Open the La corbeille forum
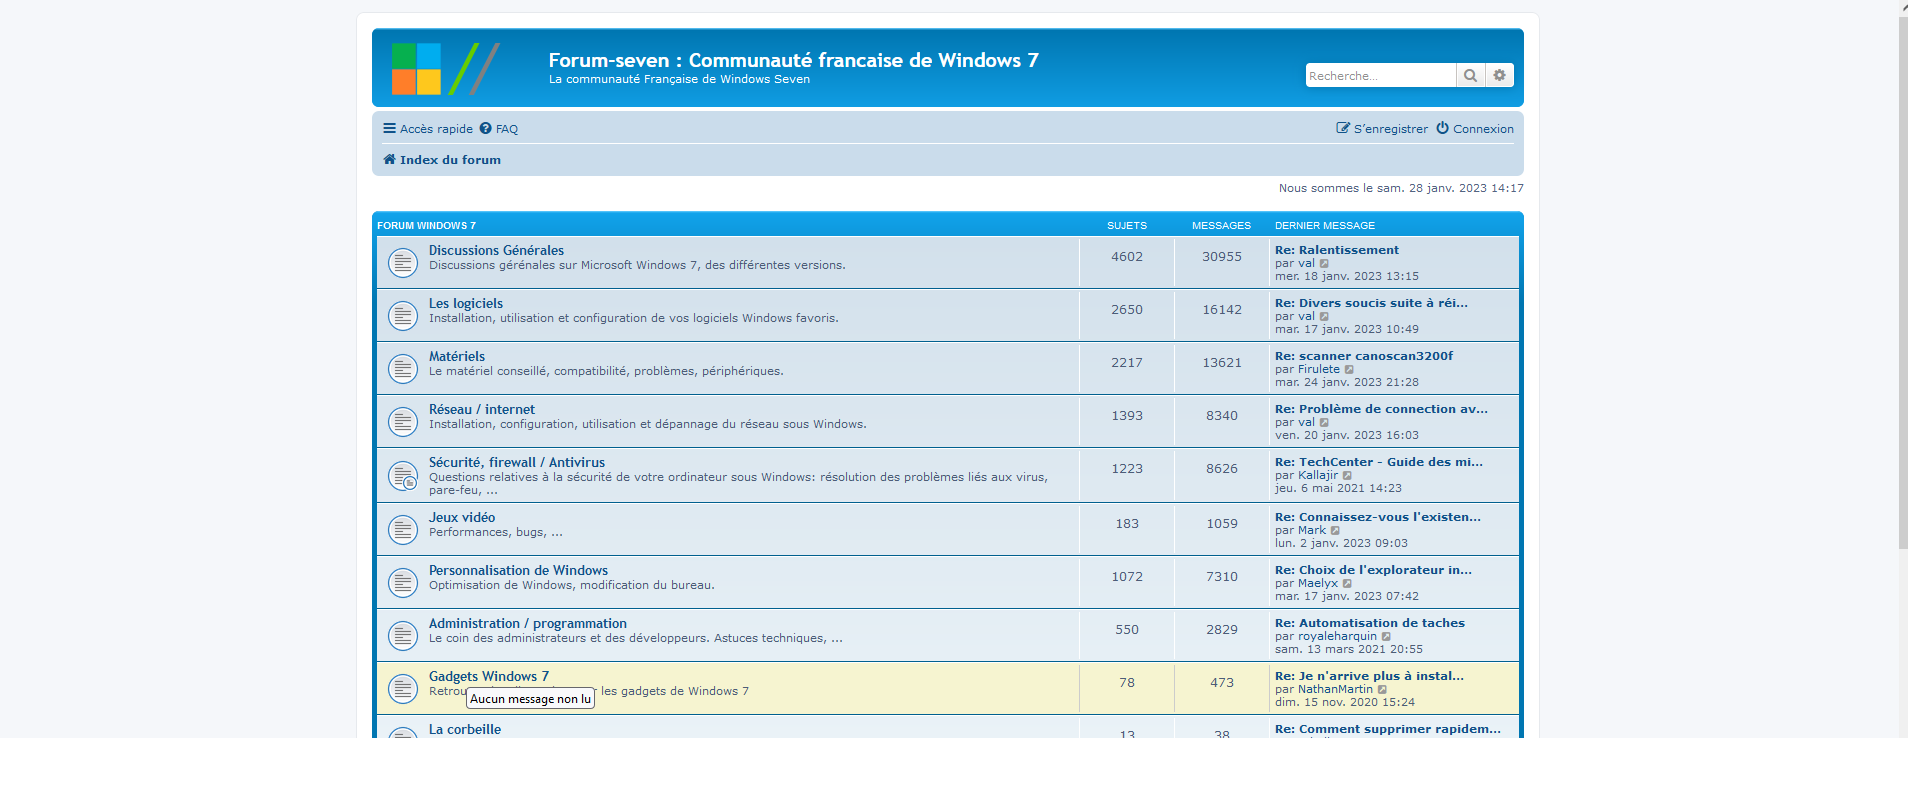Image resolution: width=1908 pixels, height=804 pixels. coord(465,730)
